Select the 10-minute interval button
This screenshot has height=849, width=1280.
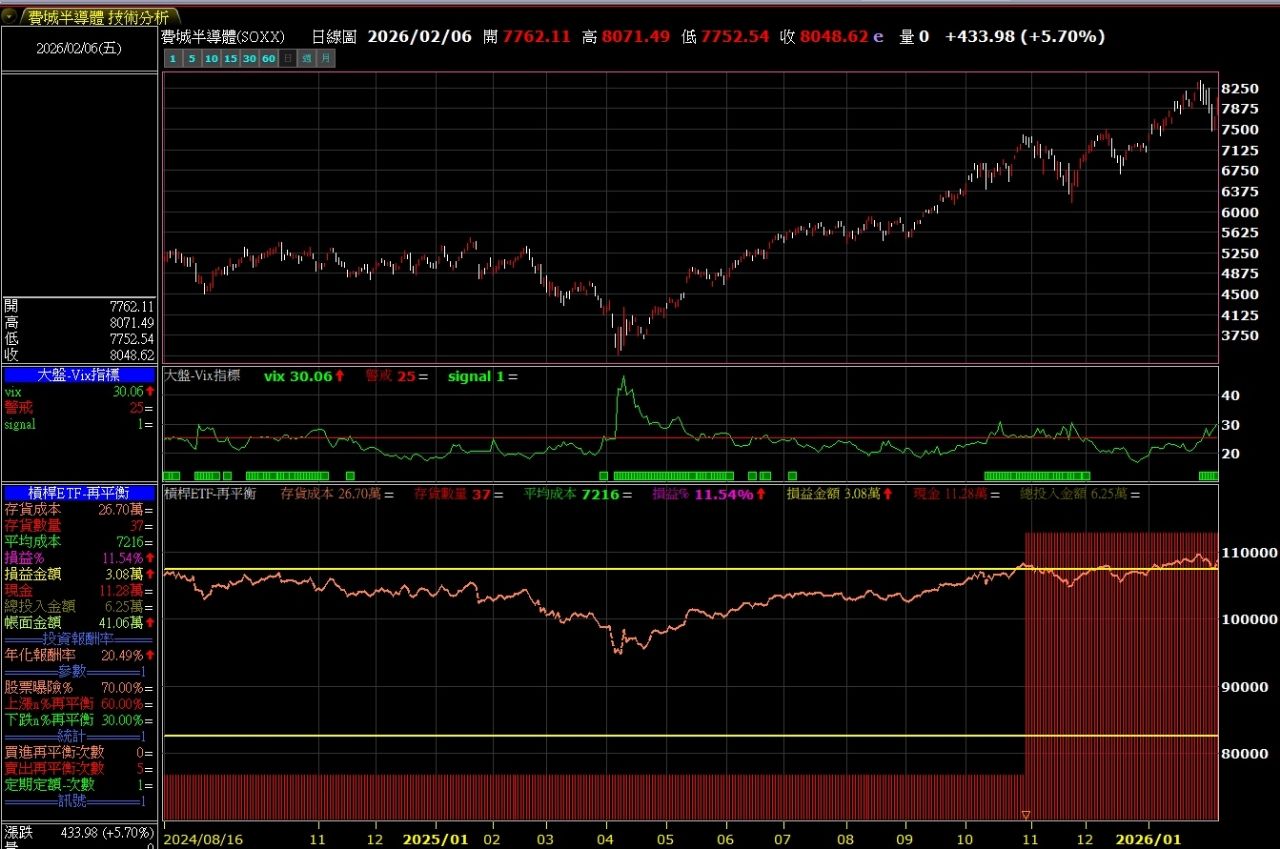click(x=210, y=59)
